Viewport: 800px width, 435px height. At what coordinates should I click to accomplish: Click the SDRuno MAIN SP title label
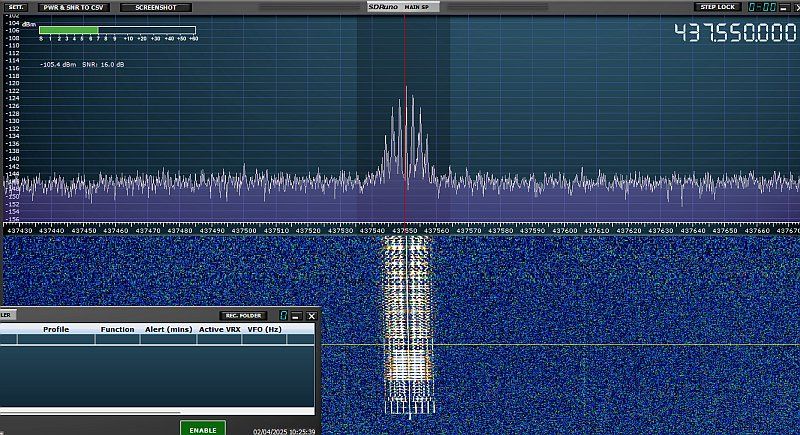403,7
